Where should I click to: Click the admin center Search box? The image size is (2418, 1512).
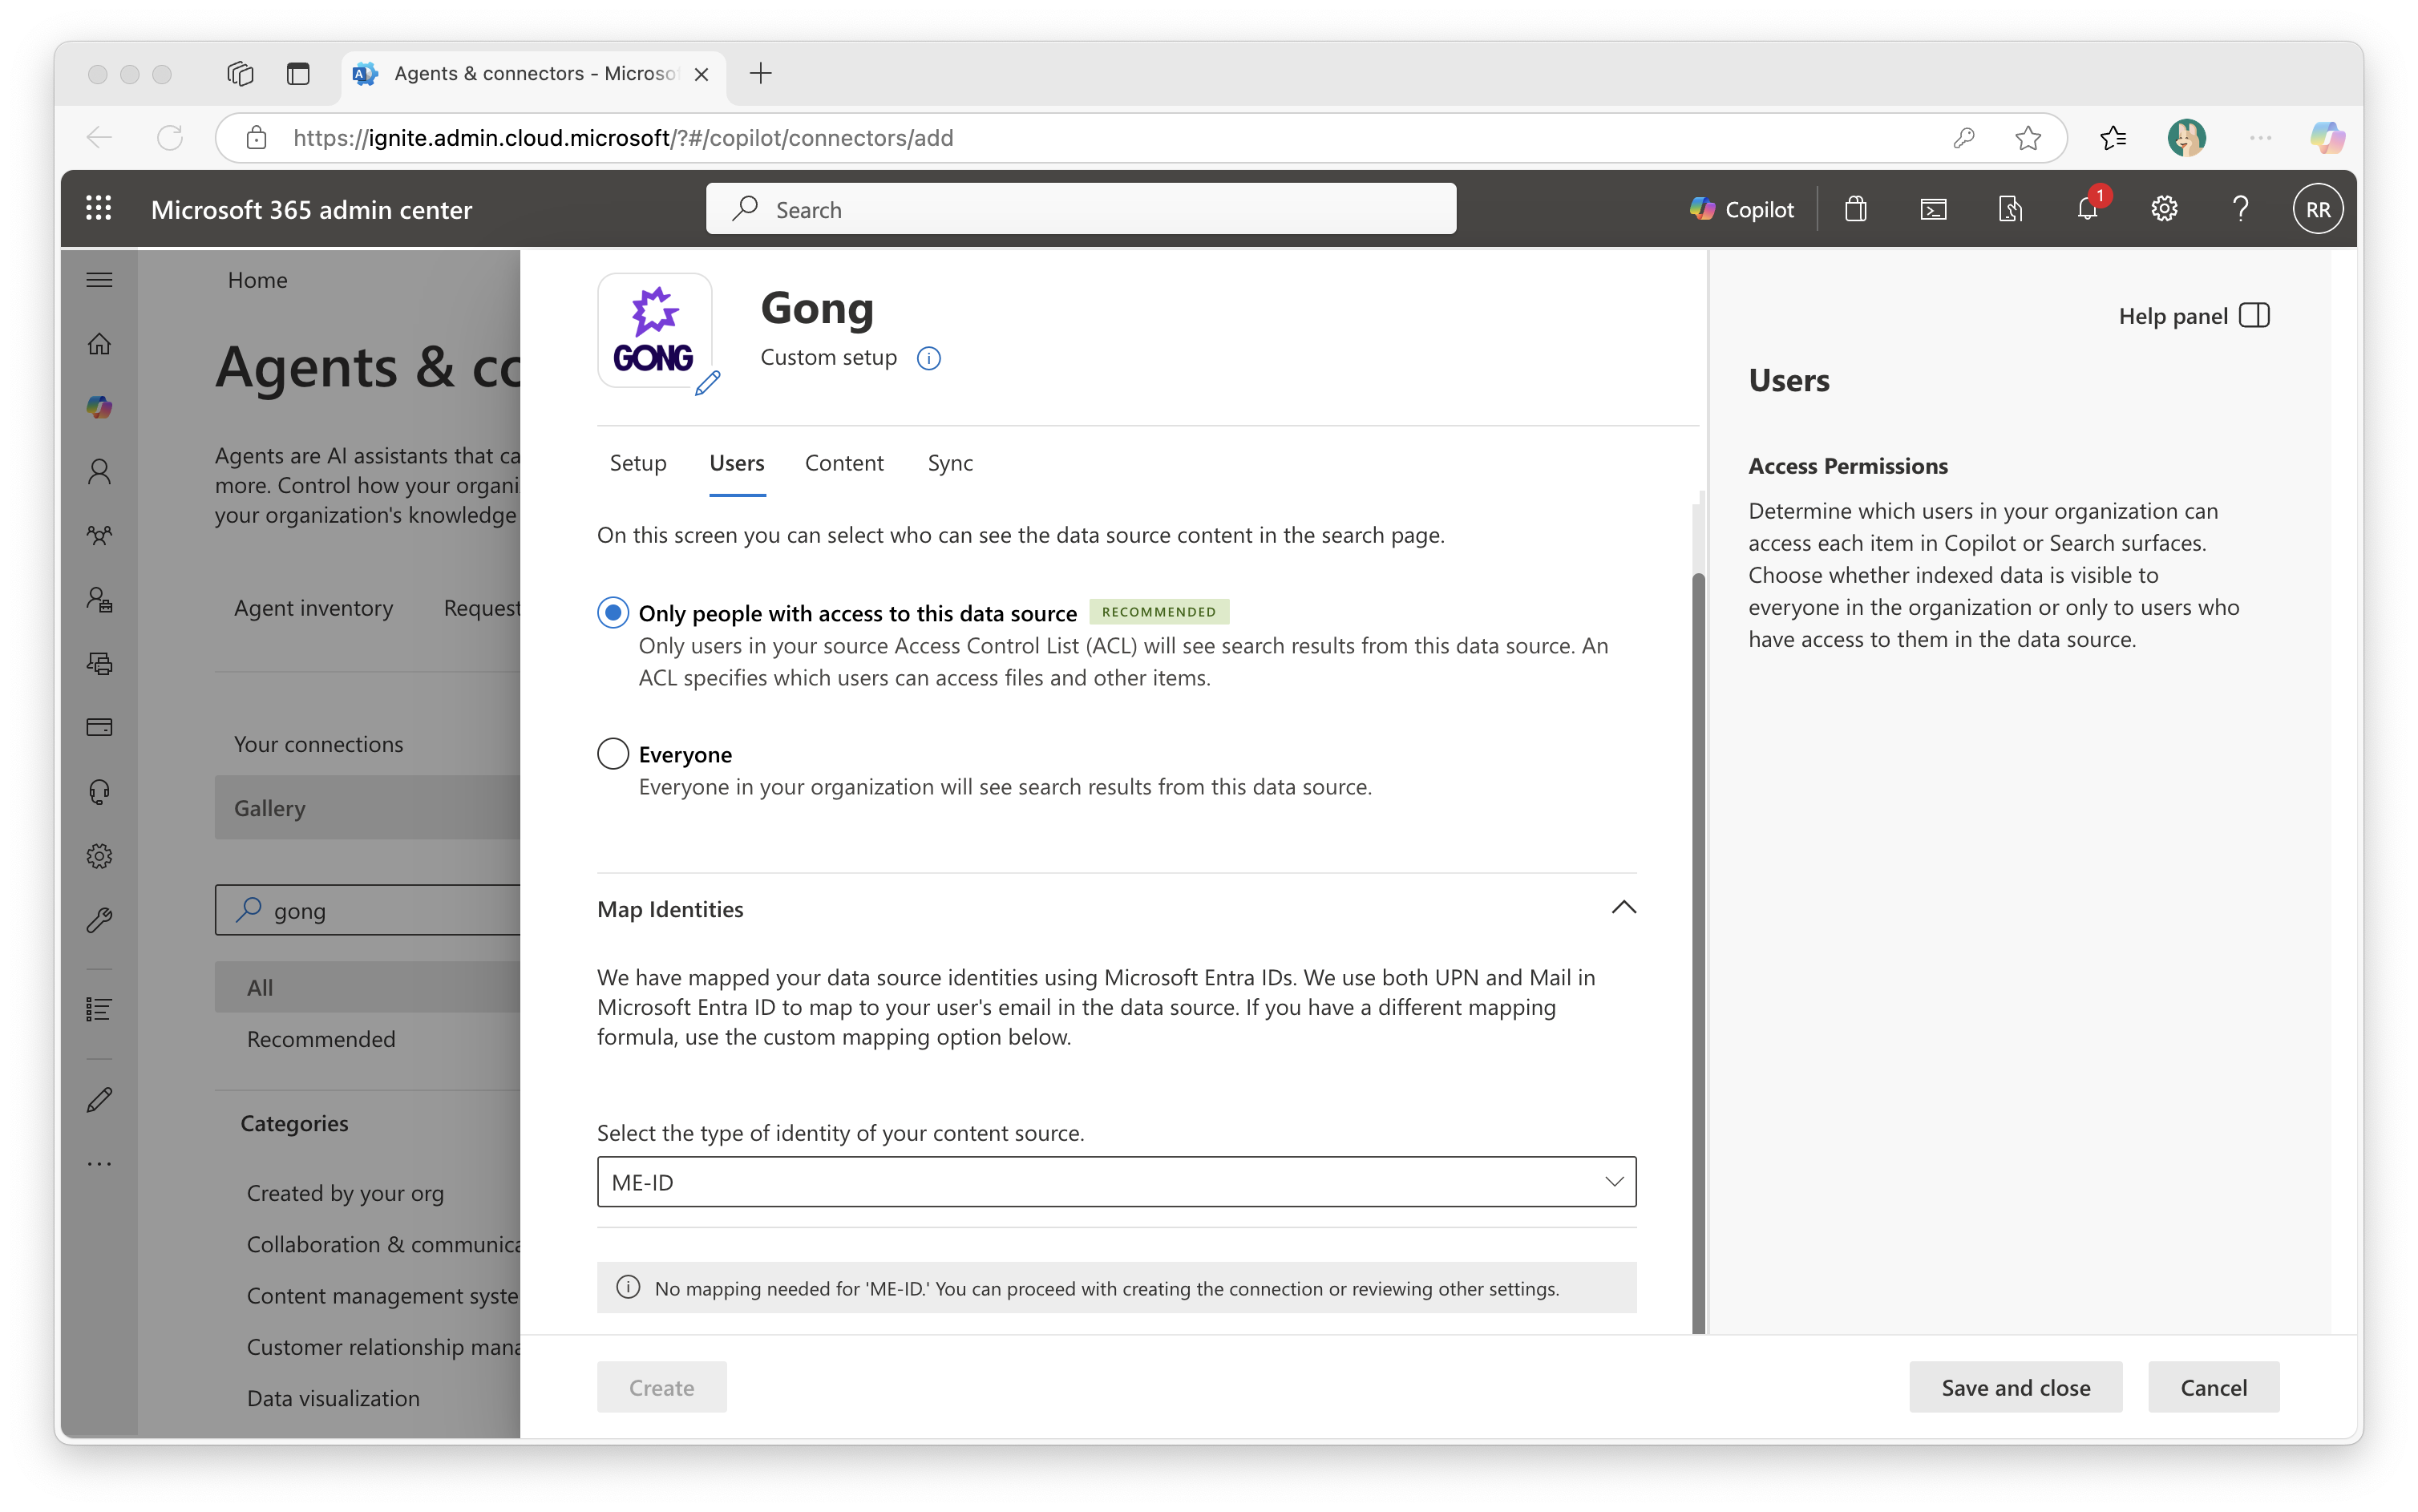[1080, 209]
